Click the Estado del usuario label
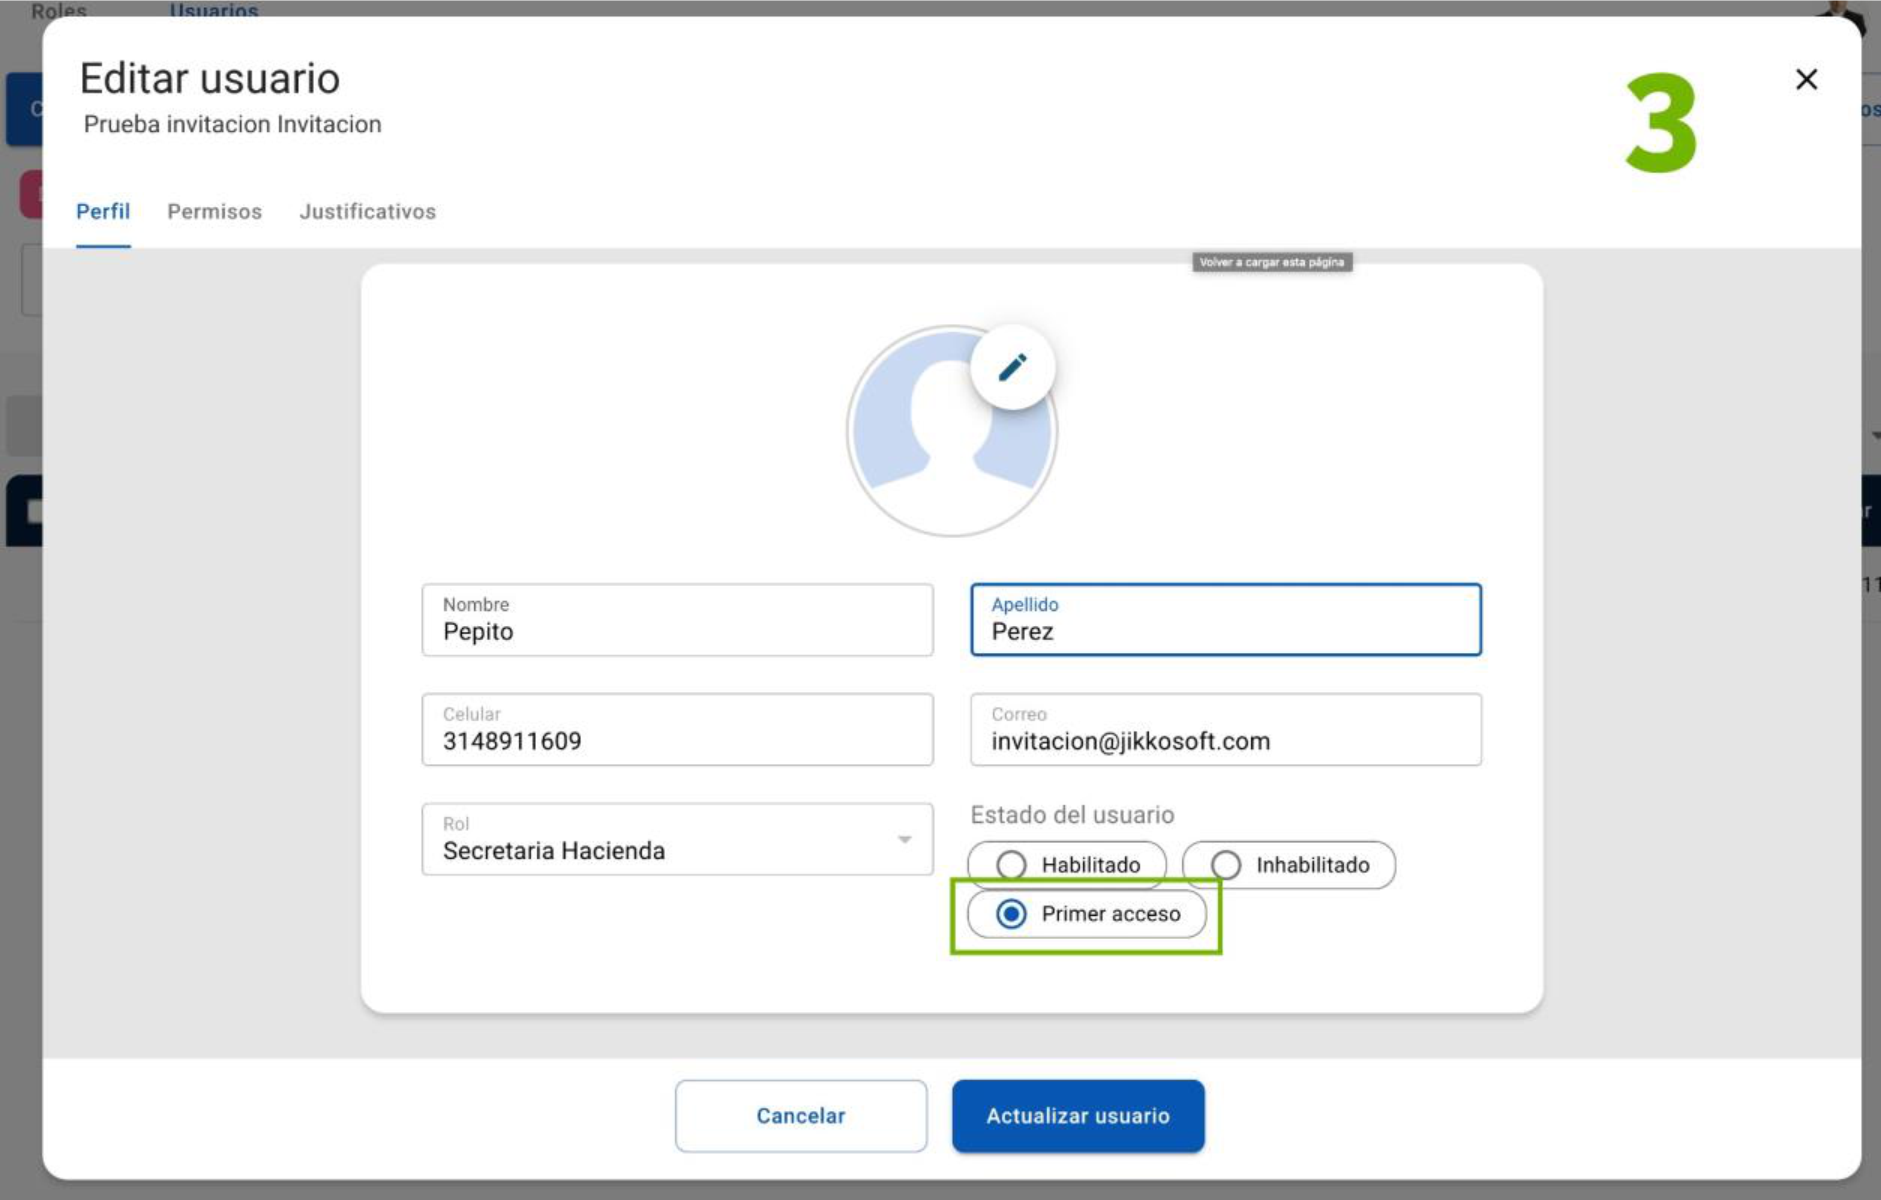 click(x=1072, y=815)
